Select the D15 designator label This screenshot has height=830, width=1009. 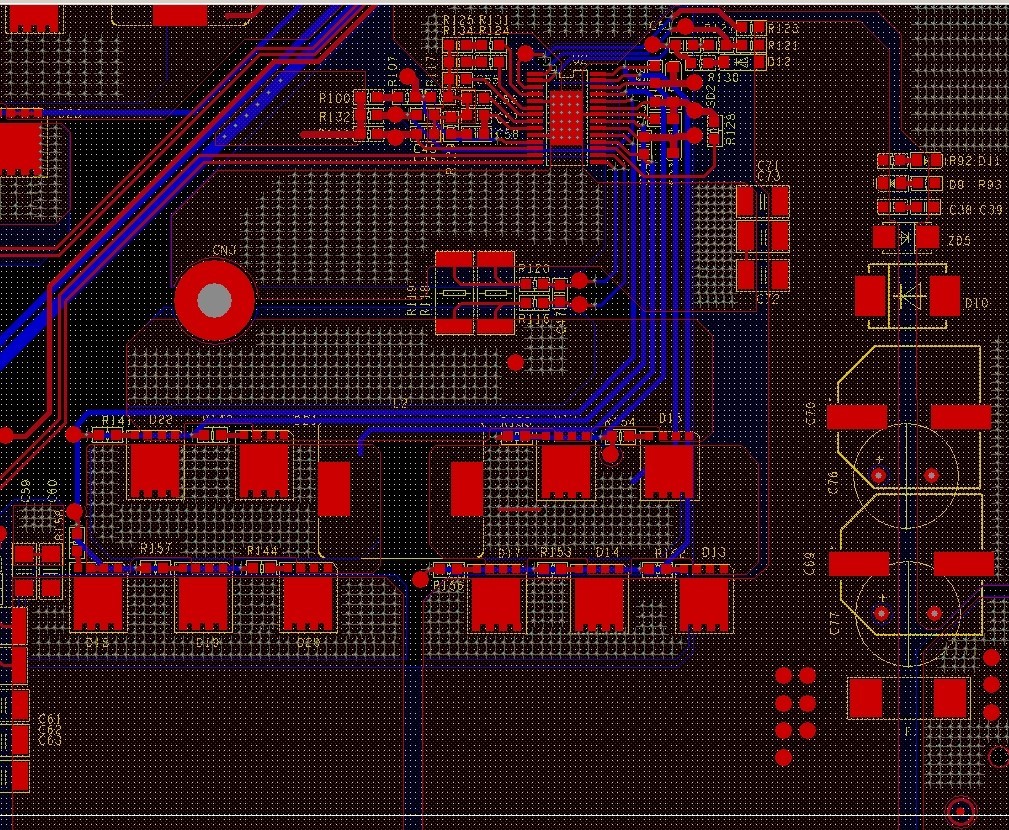(x=671, y=419)
